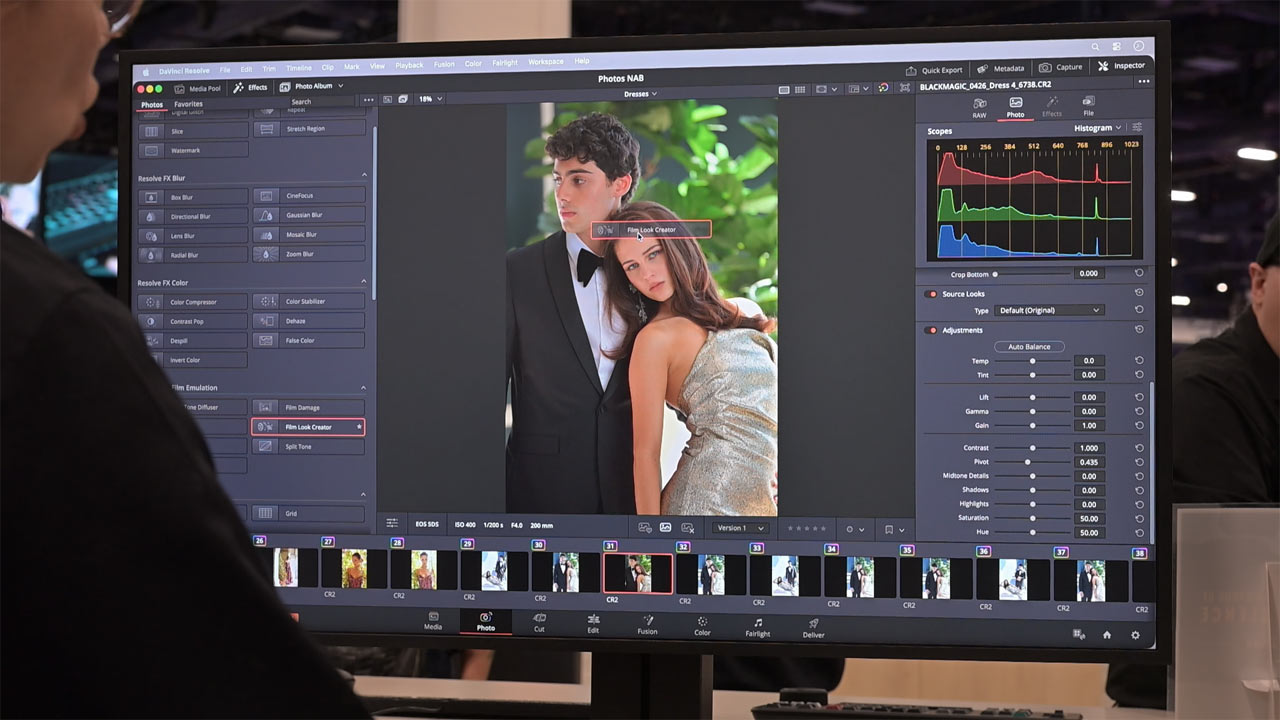Image resolution: width=1280 pixels, height=720 pixels.
Task: Open inspector options ellipsis menu
Action: pos(1144,82)
